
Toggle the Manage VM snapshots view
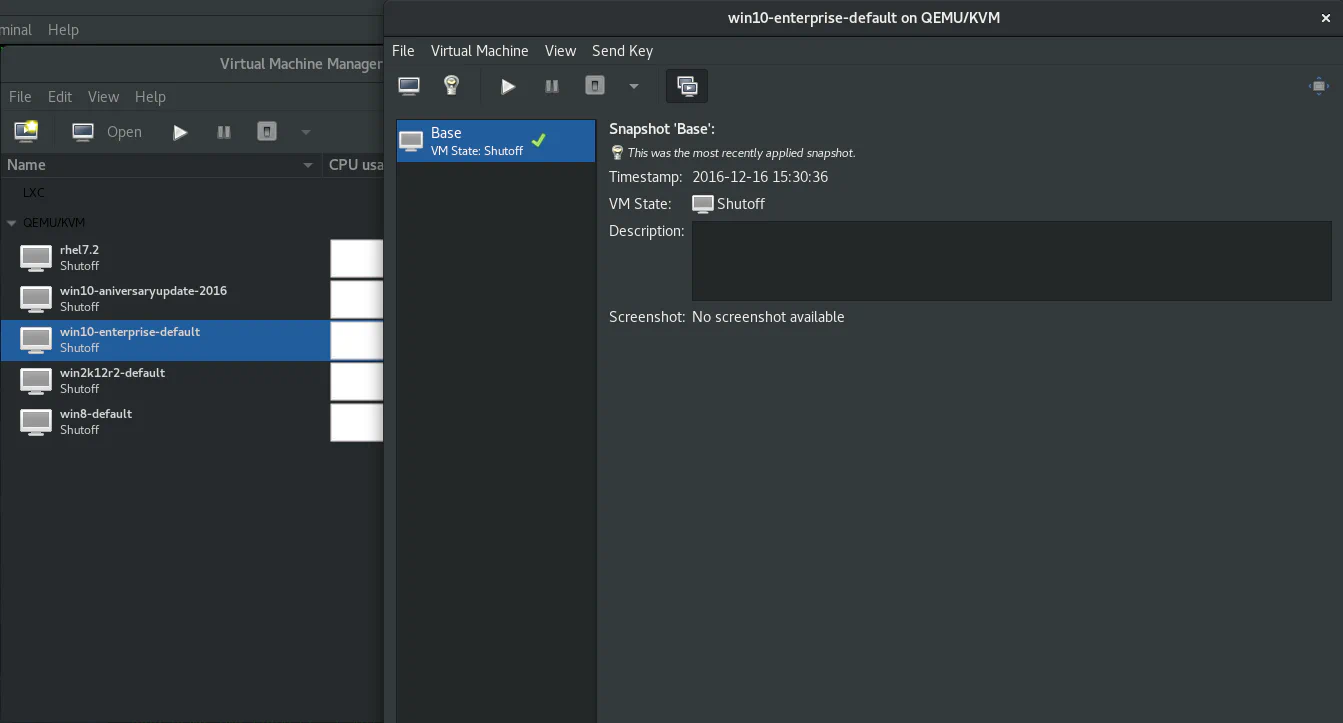[687, 86]
